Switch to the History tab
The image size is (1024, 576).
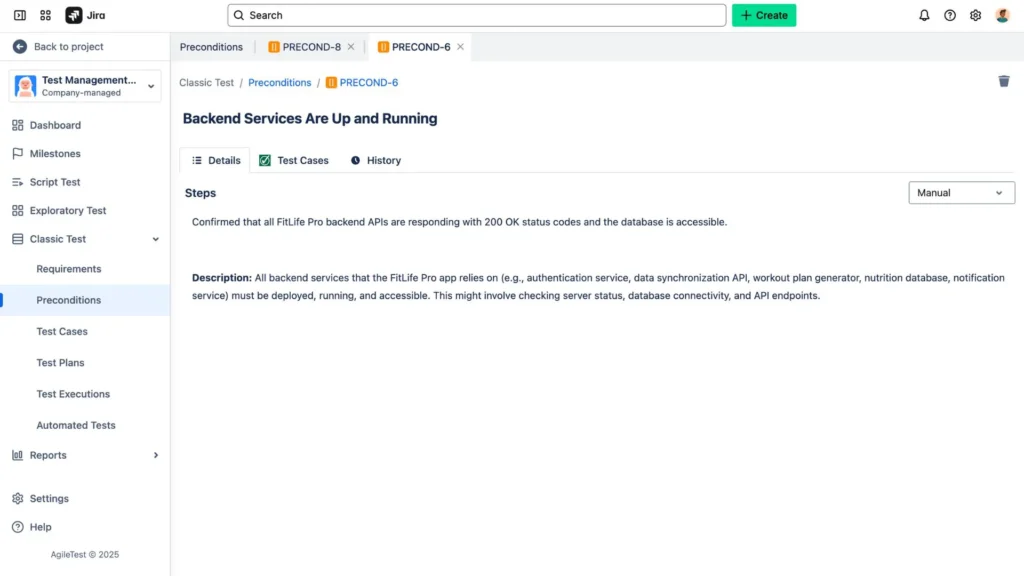coord(376,160)
